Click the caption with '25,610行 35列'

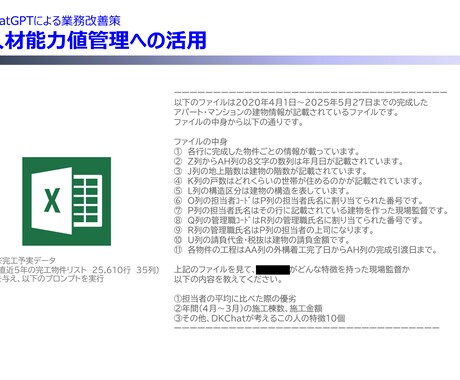80,270
